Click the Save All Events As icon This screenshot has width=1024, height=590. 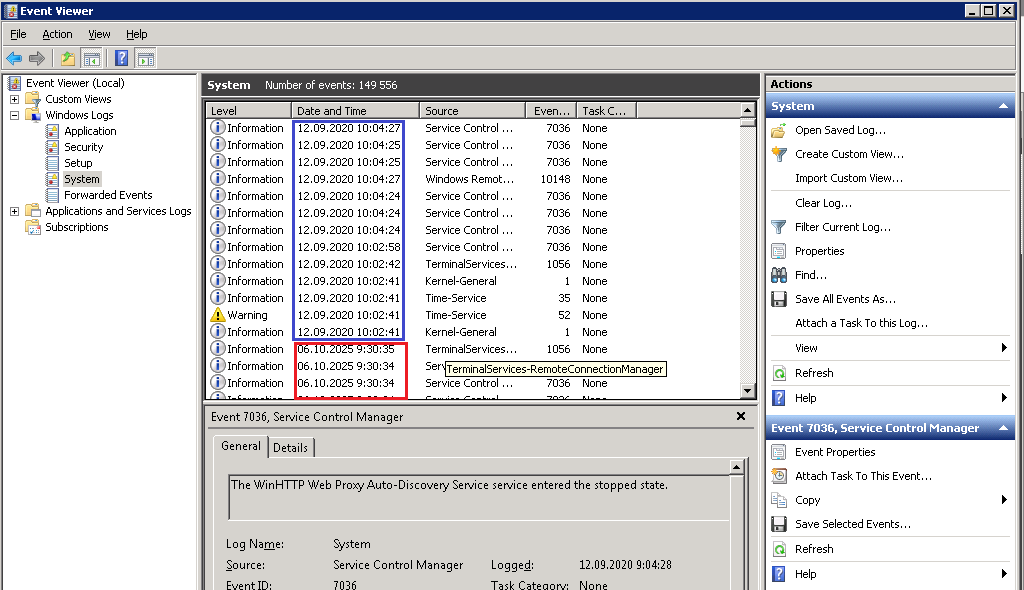point(778,298)
